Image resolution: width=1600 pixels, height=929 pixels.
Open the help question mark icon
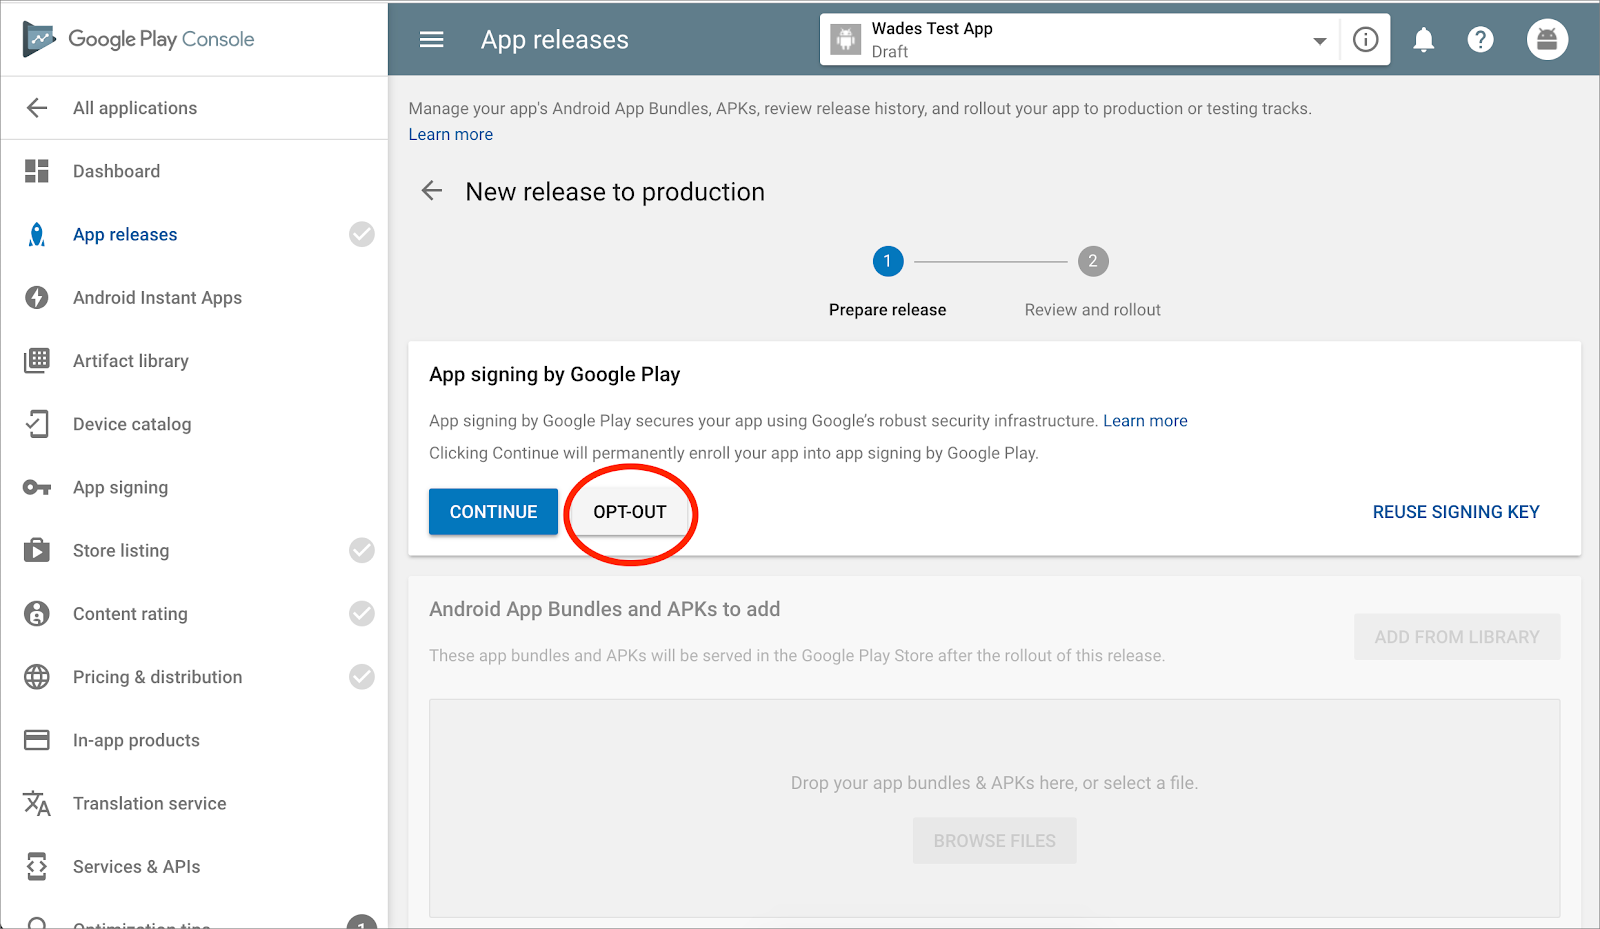tap(1480, 39)
